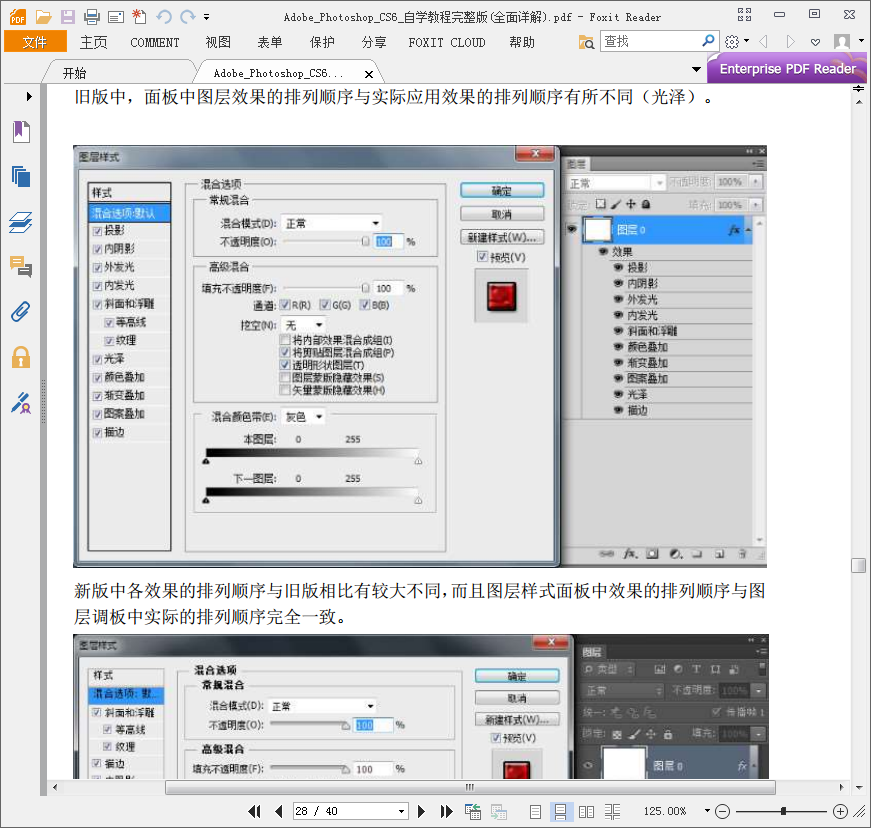Open the Bookmarks panel in sidebar
This screenshot has height=828, width=871.
(x=21, y=132)
